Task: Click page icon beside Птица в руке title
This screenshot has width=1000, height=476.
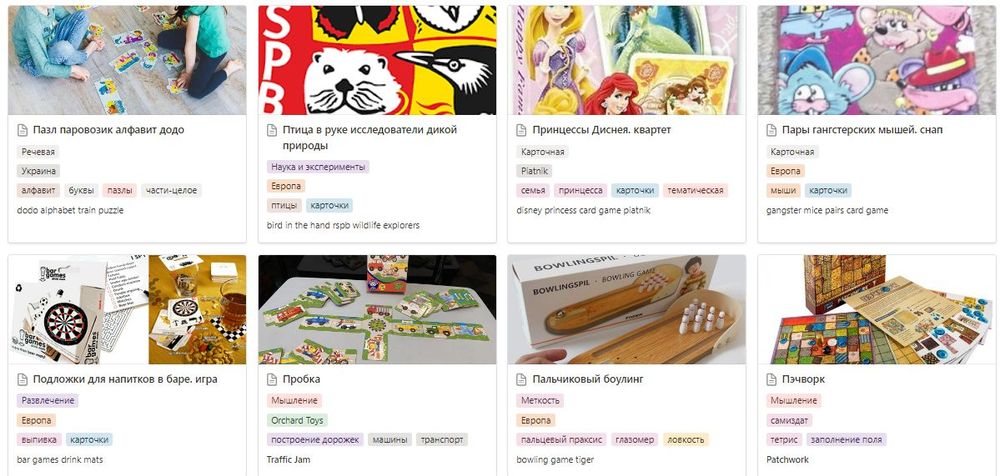Action: click(x=272, y=130)
